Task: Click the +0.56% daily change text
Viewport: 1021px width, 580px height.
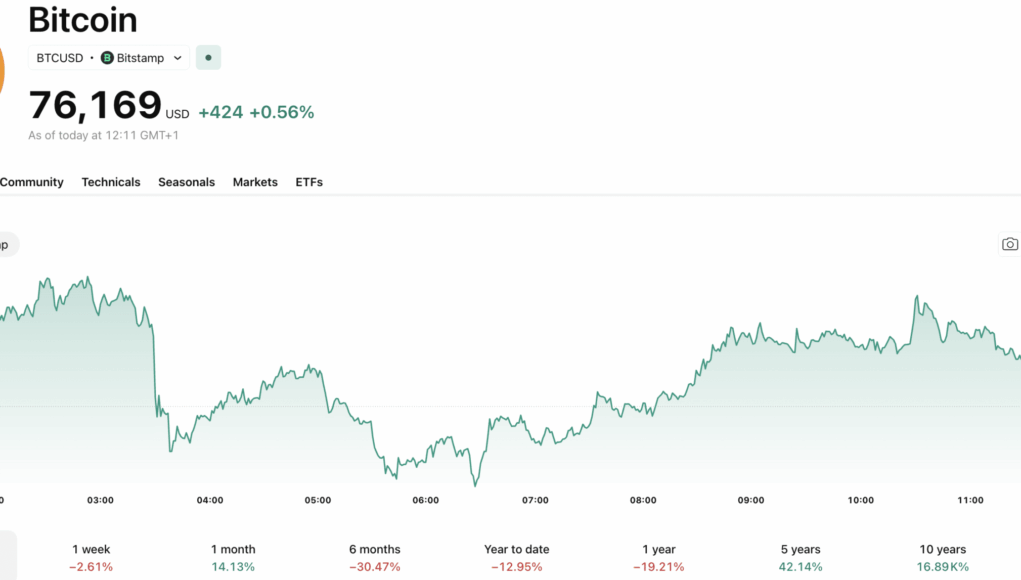Action: (281, 112)
